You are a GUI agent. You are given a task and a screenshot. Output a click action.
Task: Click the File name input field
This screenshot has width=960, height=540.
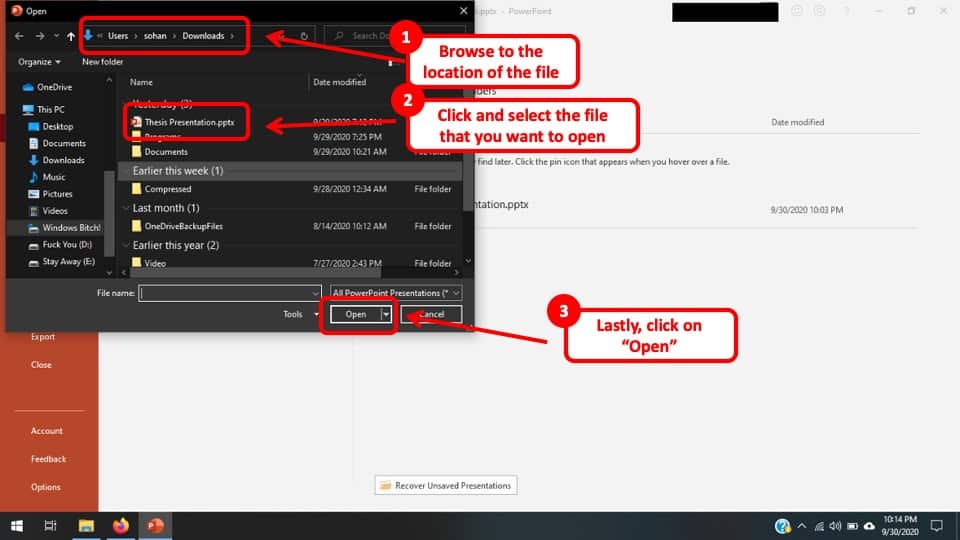(230, 293)
